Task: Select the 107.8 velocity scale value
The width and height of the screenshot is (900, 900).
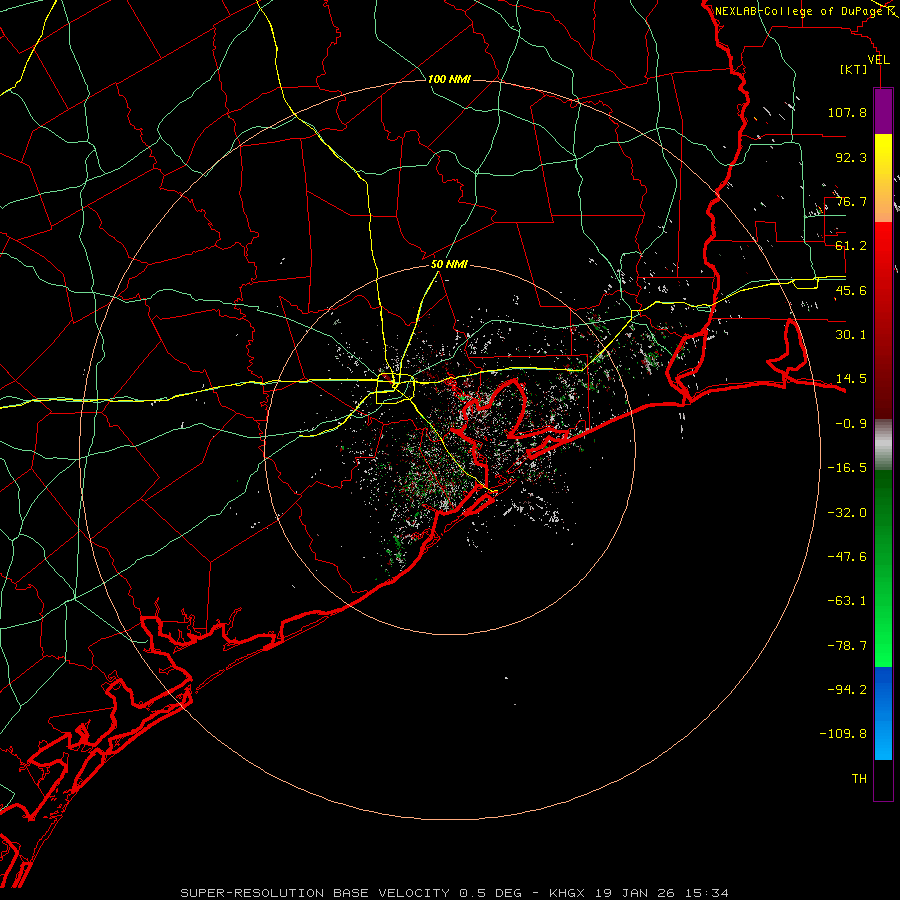Action: pyautogui.click(x=847, y=112)
